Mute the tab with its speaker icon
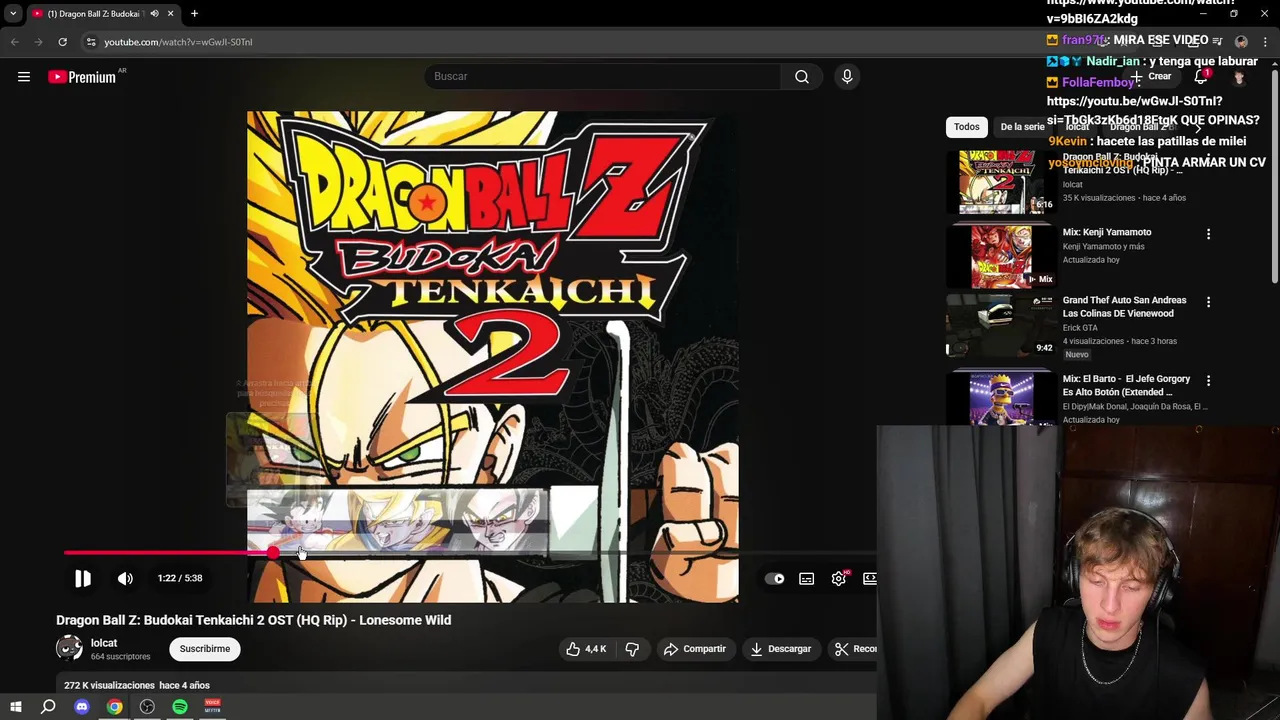Screen dimensions: 1280x720 (154, 14)
